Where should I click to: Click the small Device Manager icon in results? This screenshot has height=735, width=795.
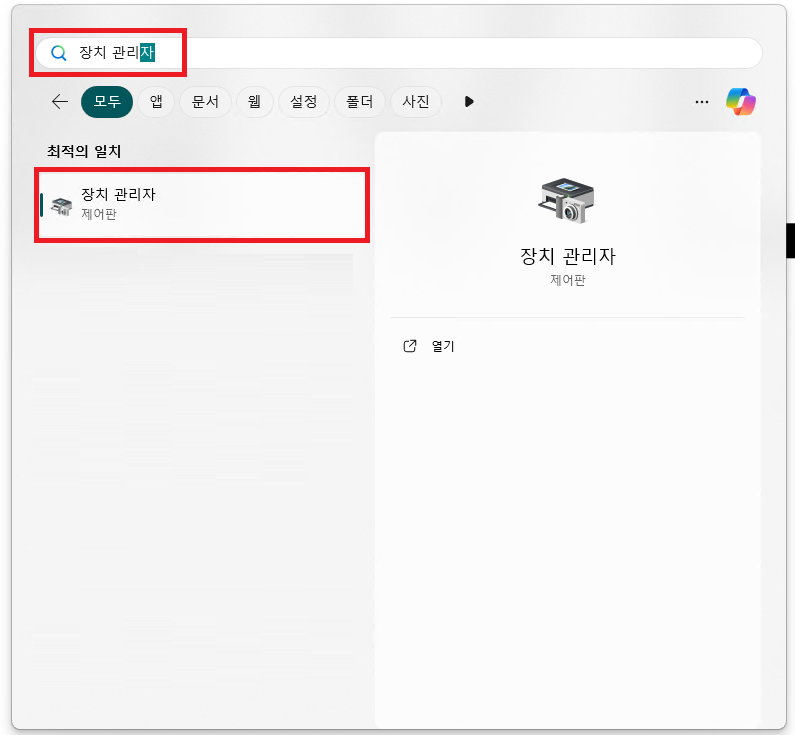(x=62, y=206)
